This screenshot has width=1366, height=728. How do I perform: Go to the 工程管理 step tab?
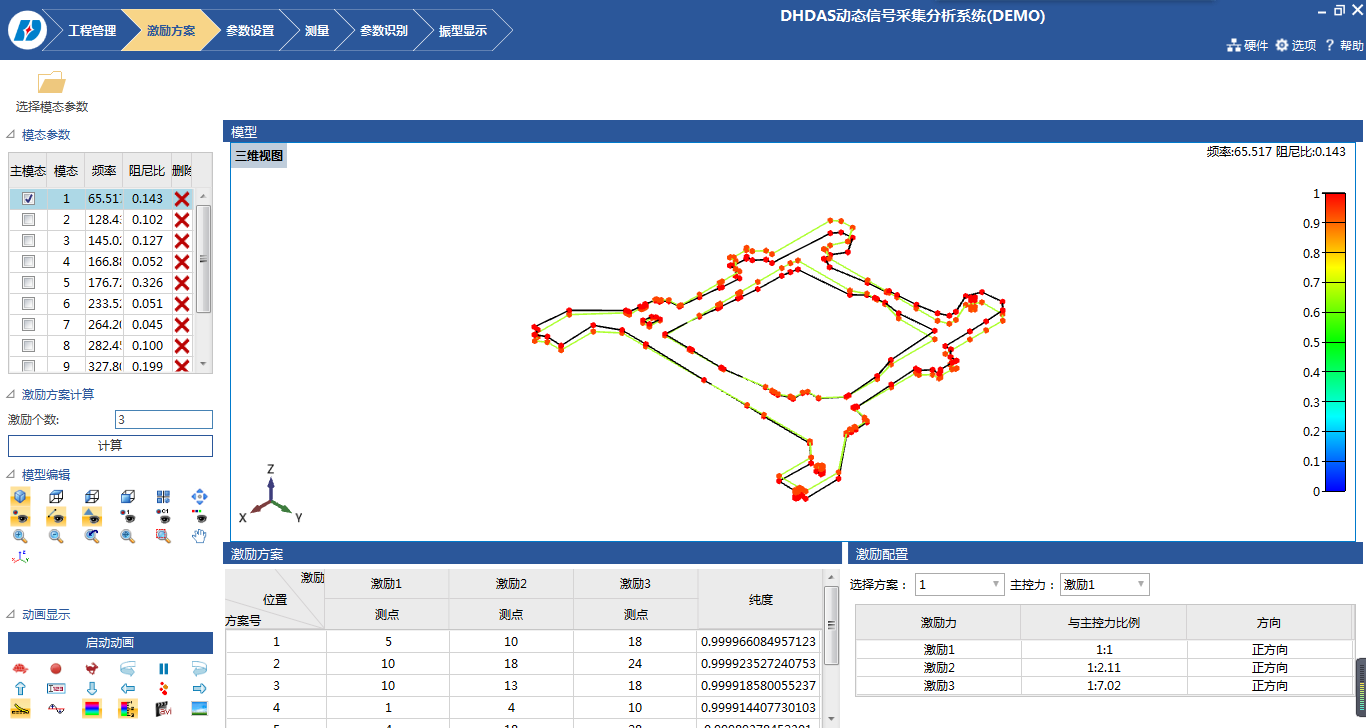92,30
